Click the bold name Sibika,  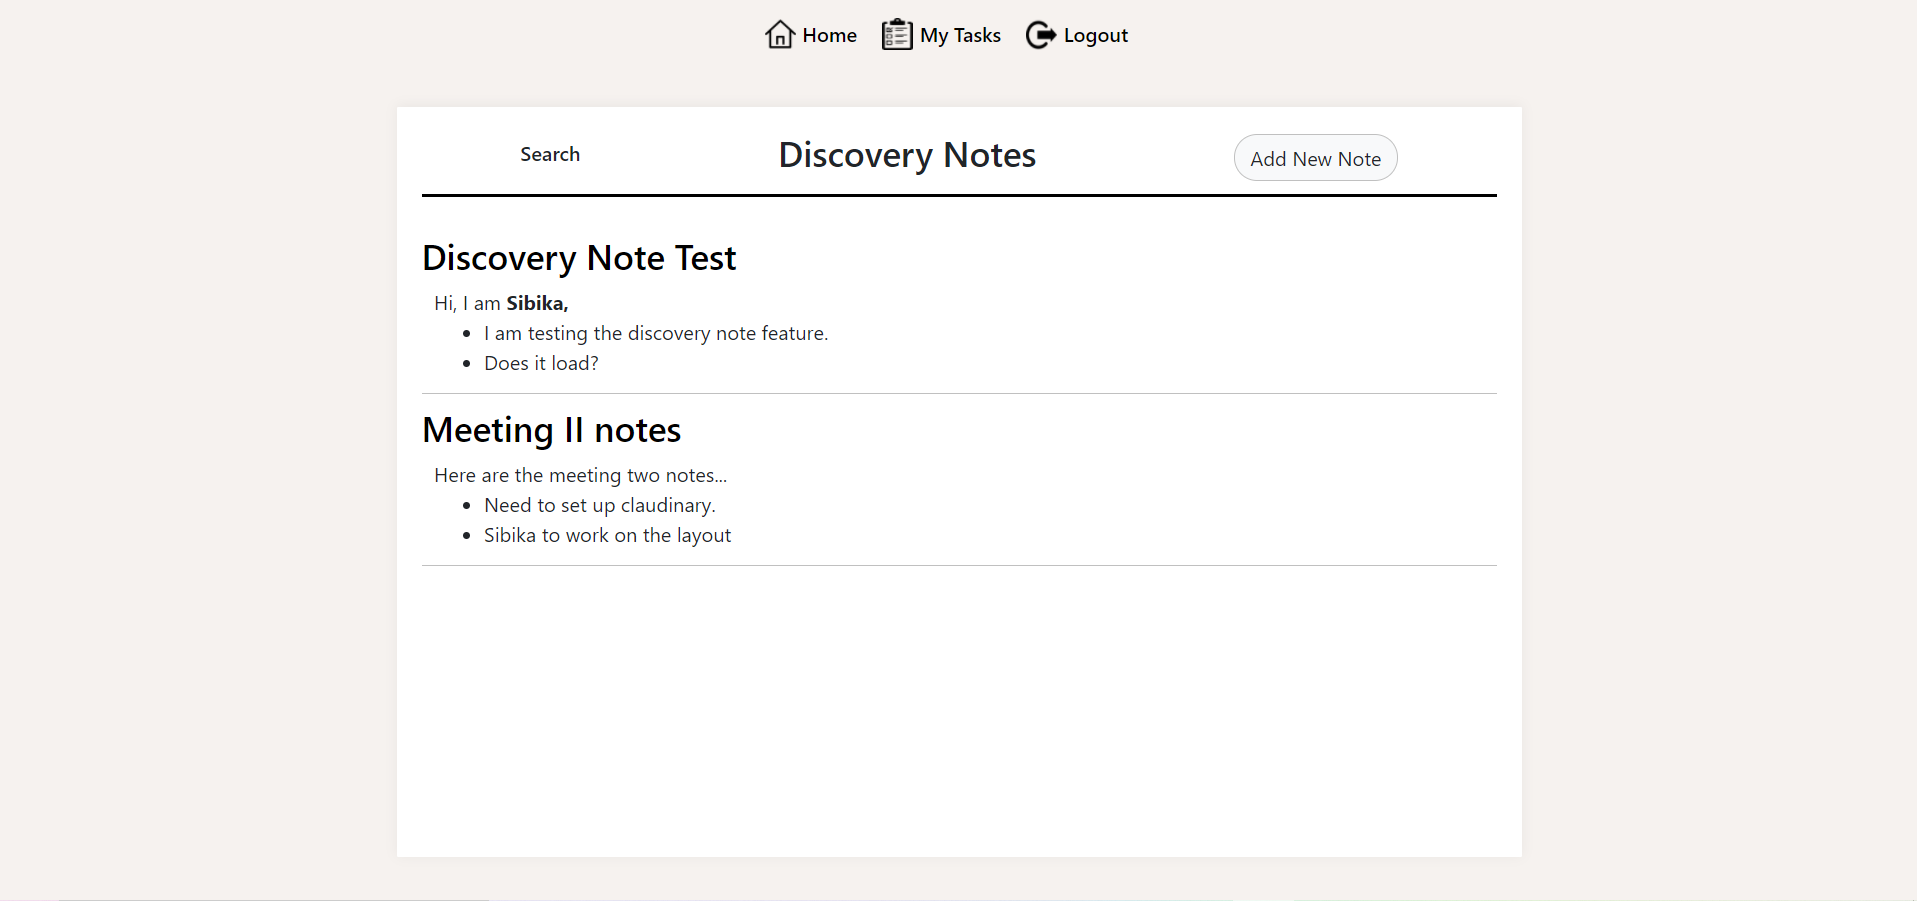point(537,303)
